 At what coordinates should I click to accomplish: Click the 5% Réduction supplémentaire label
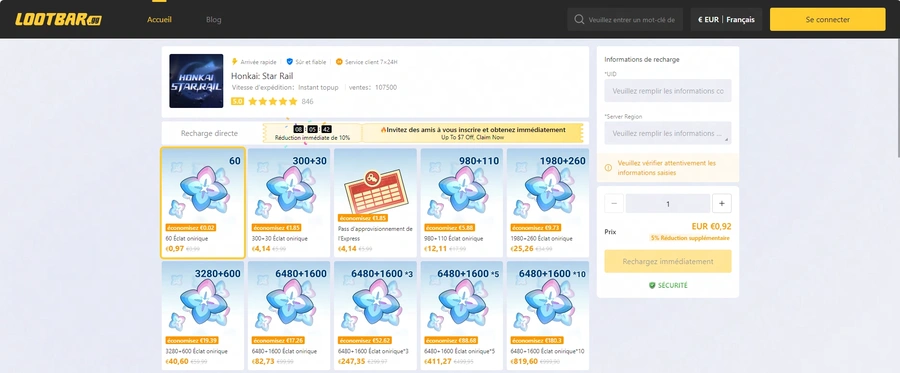click(x=690, y=238)
